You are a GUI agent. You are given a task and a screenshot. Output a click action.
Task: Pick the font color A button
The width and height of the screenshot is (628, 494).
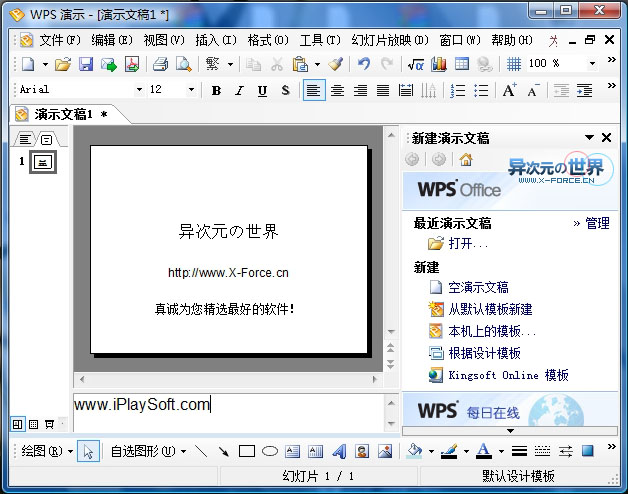(x=484, y=452)
